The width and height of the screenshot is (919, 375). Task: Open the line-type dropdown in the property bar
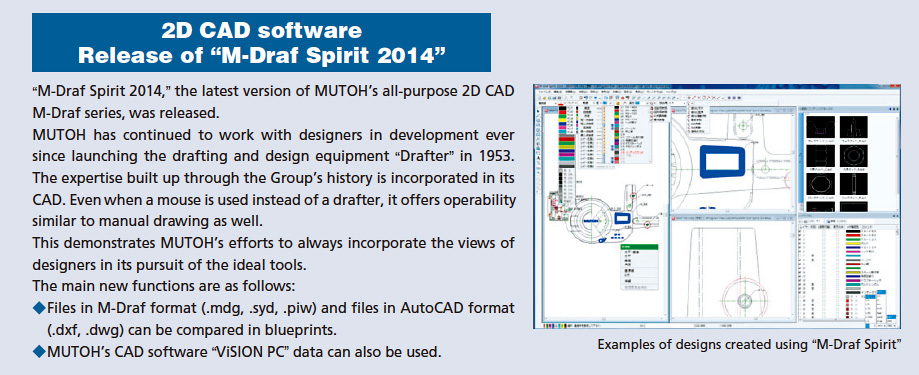tap(587, 103)
